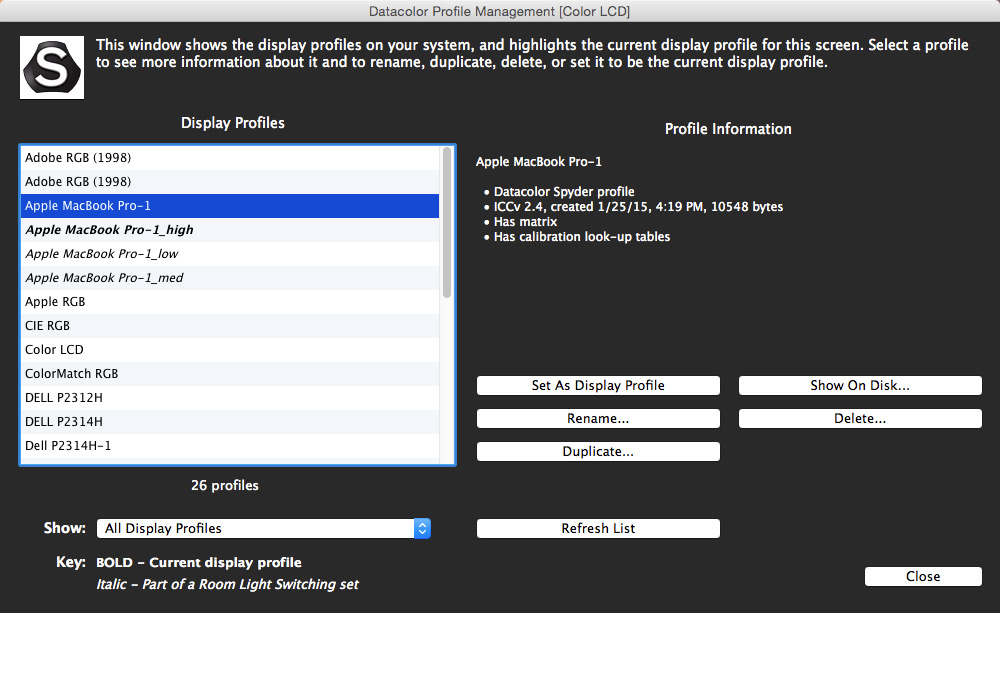Rename the selected profile
This screenshot has width=1000, height=686.
598,419
